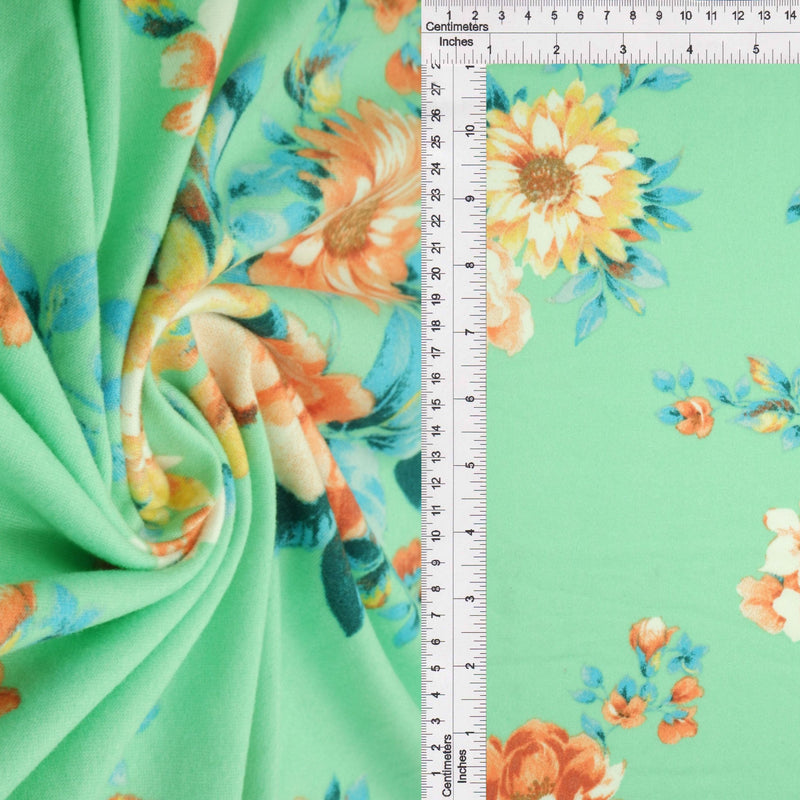Click the 14 mark on the horizontal centimeter ruler
800x800 pixels.
pyautogui.click(x=790, y=16)
